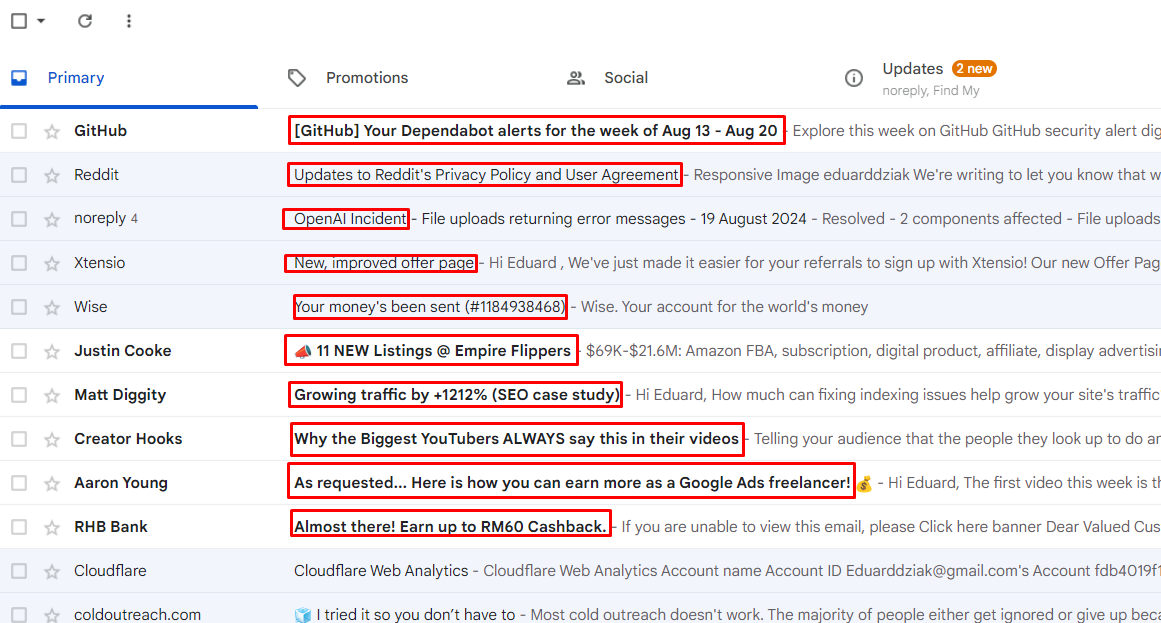
Task: Select the RHB Bank email checkbox
Action: coord(19,527)
